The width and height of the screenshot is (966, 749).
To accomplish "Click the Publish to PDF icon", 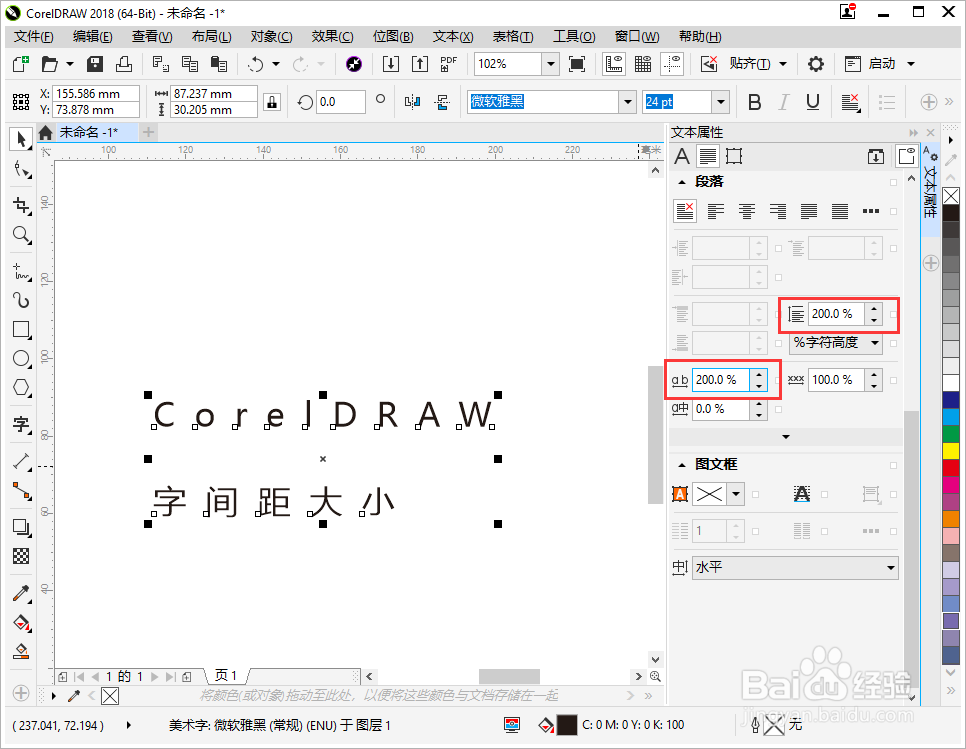I will coord(448,63).
